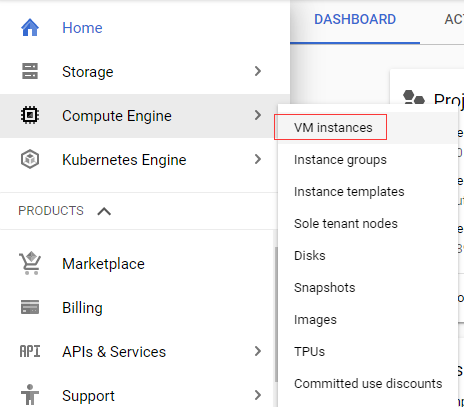Click the Marketplace cart icon
Screen dimensions: 464x407
click(x=30, y=263)
